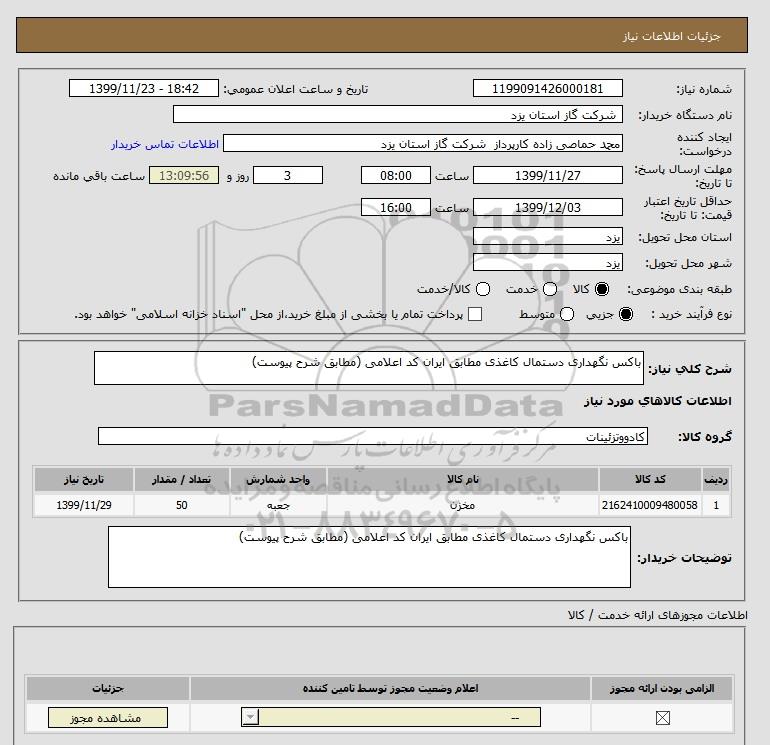Click product code cell 2162410009480058
The height and width of the screenshot is (745, 770).
650,505
